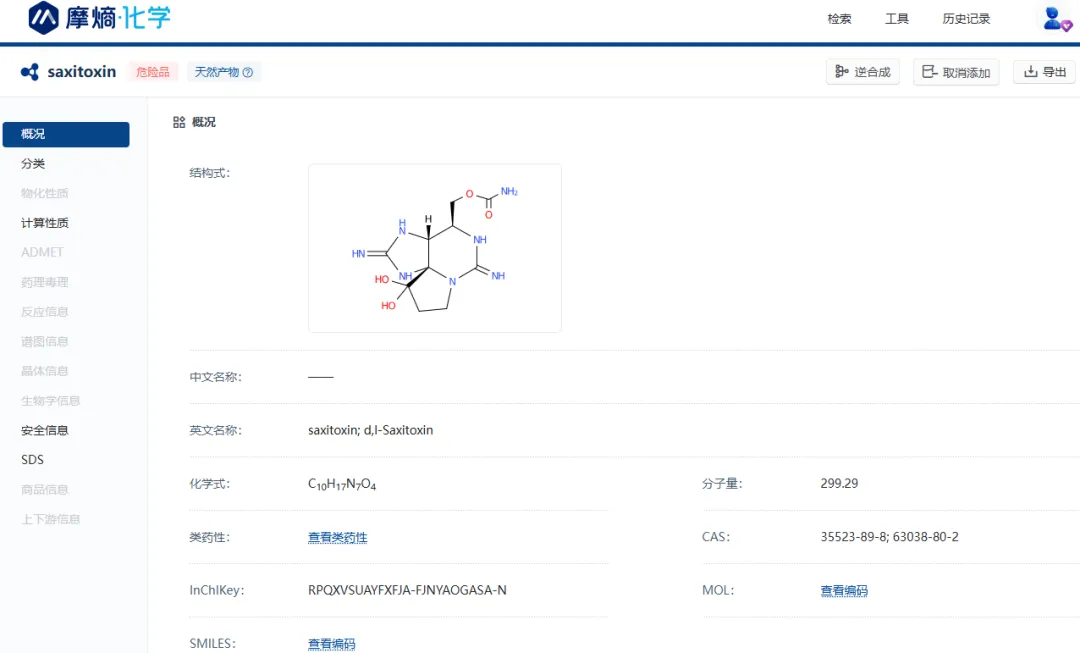Go to 历史记录 in top navigation

click(x=966, y=19)
